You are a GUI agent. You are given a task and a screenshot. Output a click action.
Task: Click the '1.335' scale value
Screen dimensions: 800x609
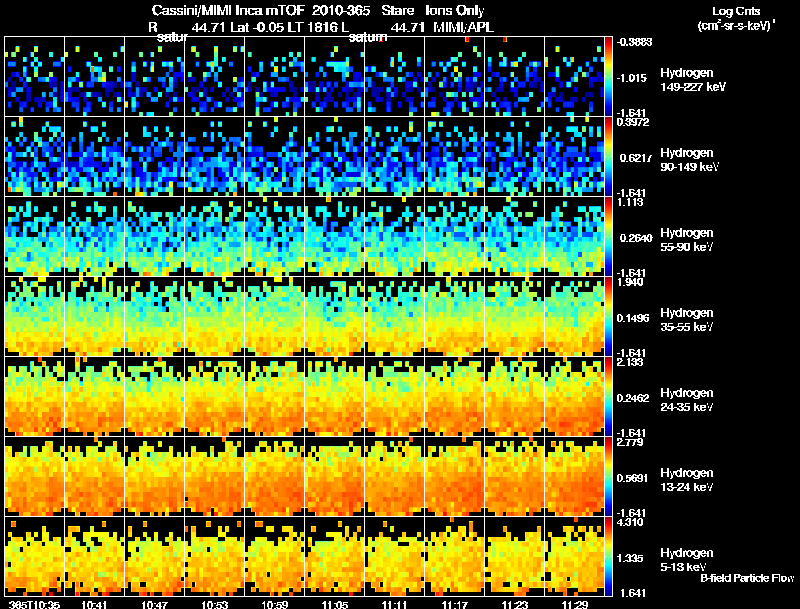coord(629,559)
